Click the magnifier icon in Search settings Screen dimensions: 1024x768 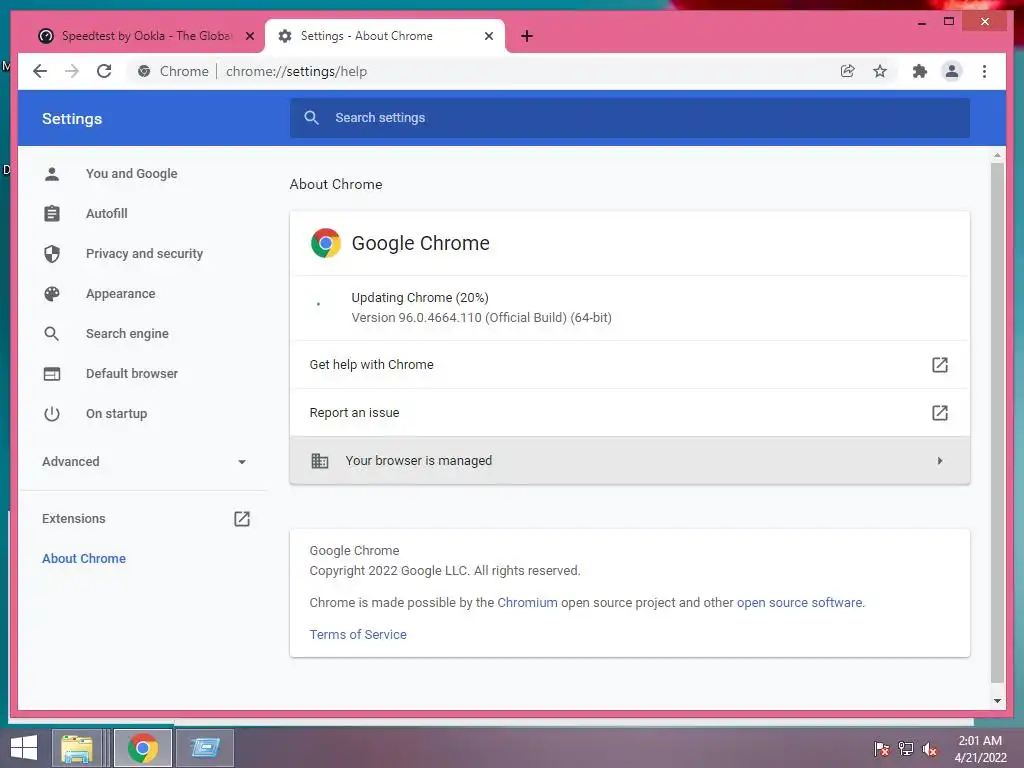click(x=312, y=118)
